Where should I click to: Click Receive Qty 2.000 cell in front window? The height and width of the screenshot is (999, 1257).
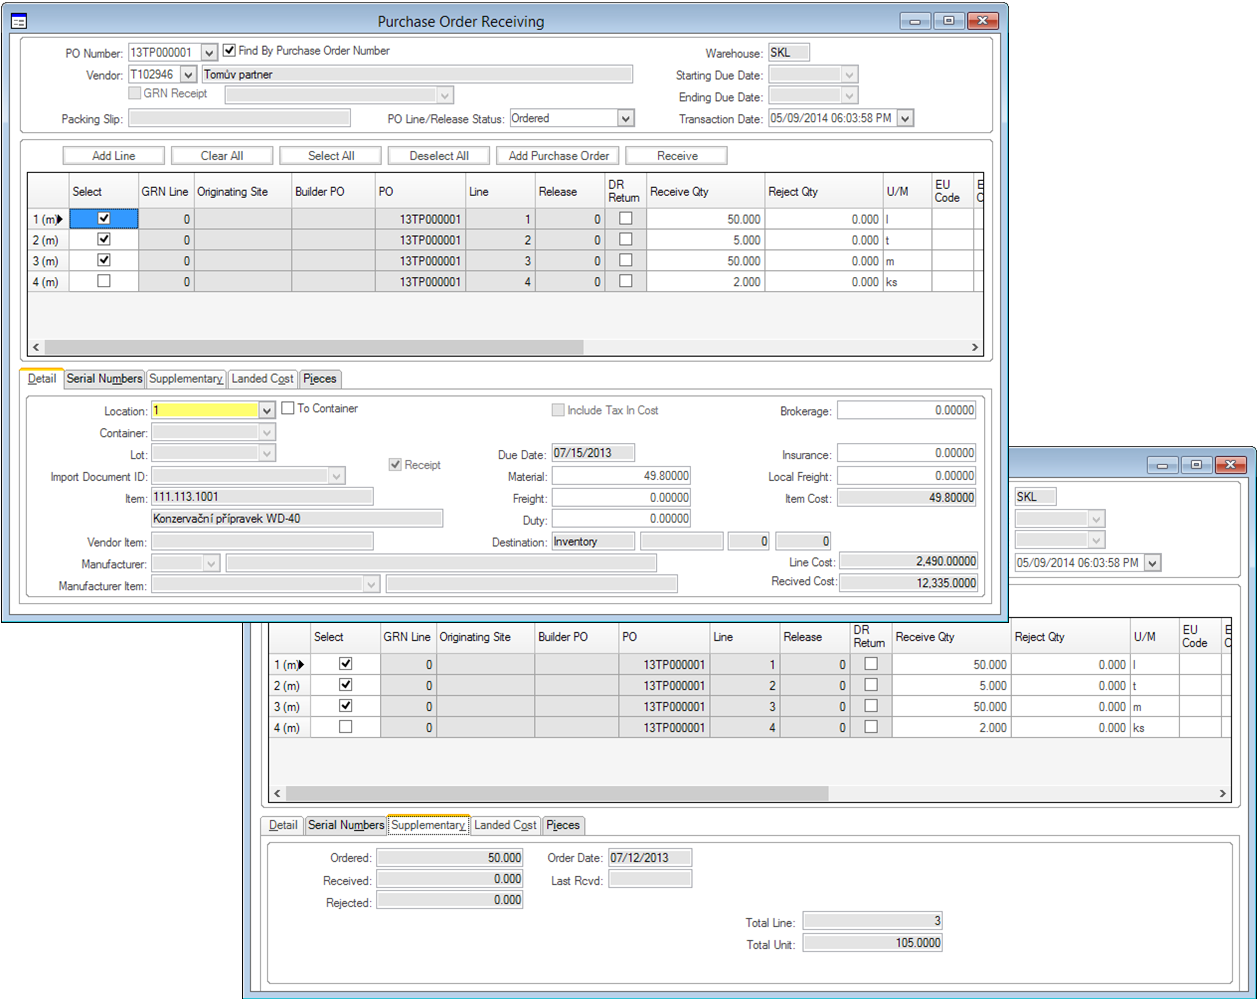point(706,282)
